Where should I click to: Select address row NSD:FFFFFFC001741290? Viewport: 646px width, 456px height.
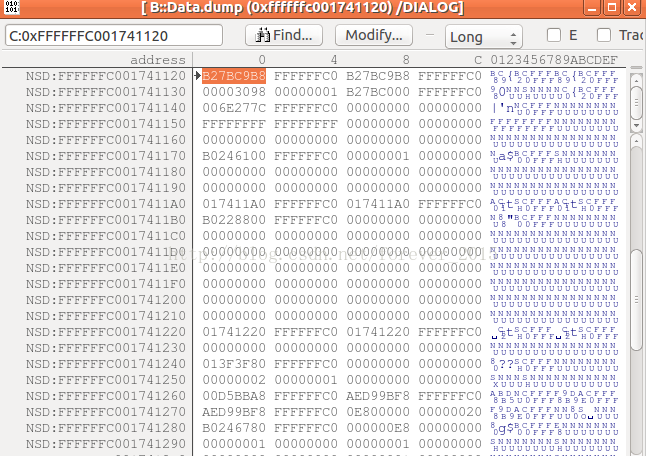coord(106,444)
